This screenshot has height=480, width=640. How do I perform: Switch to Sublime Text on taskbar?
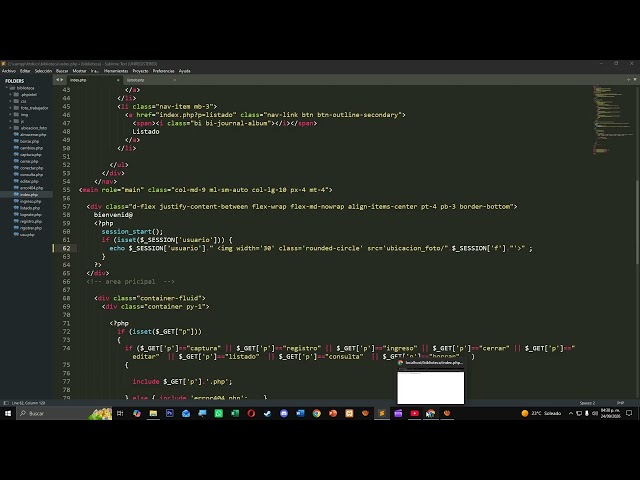tap(382, 413)
